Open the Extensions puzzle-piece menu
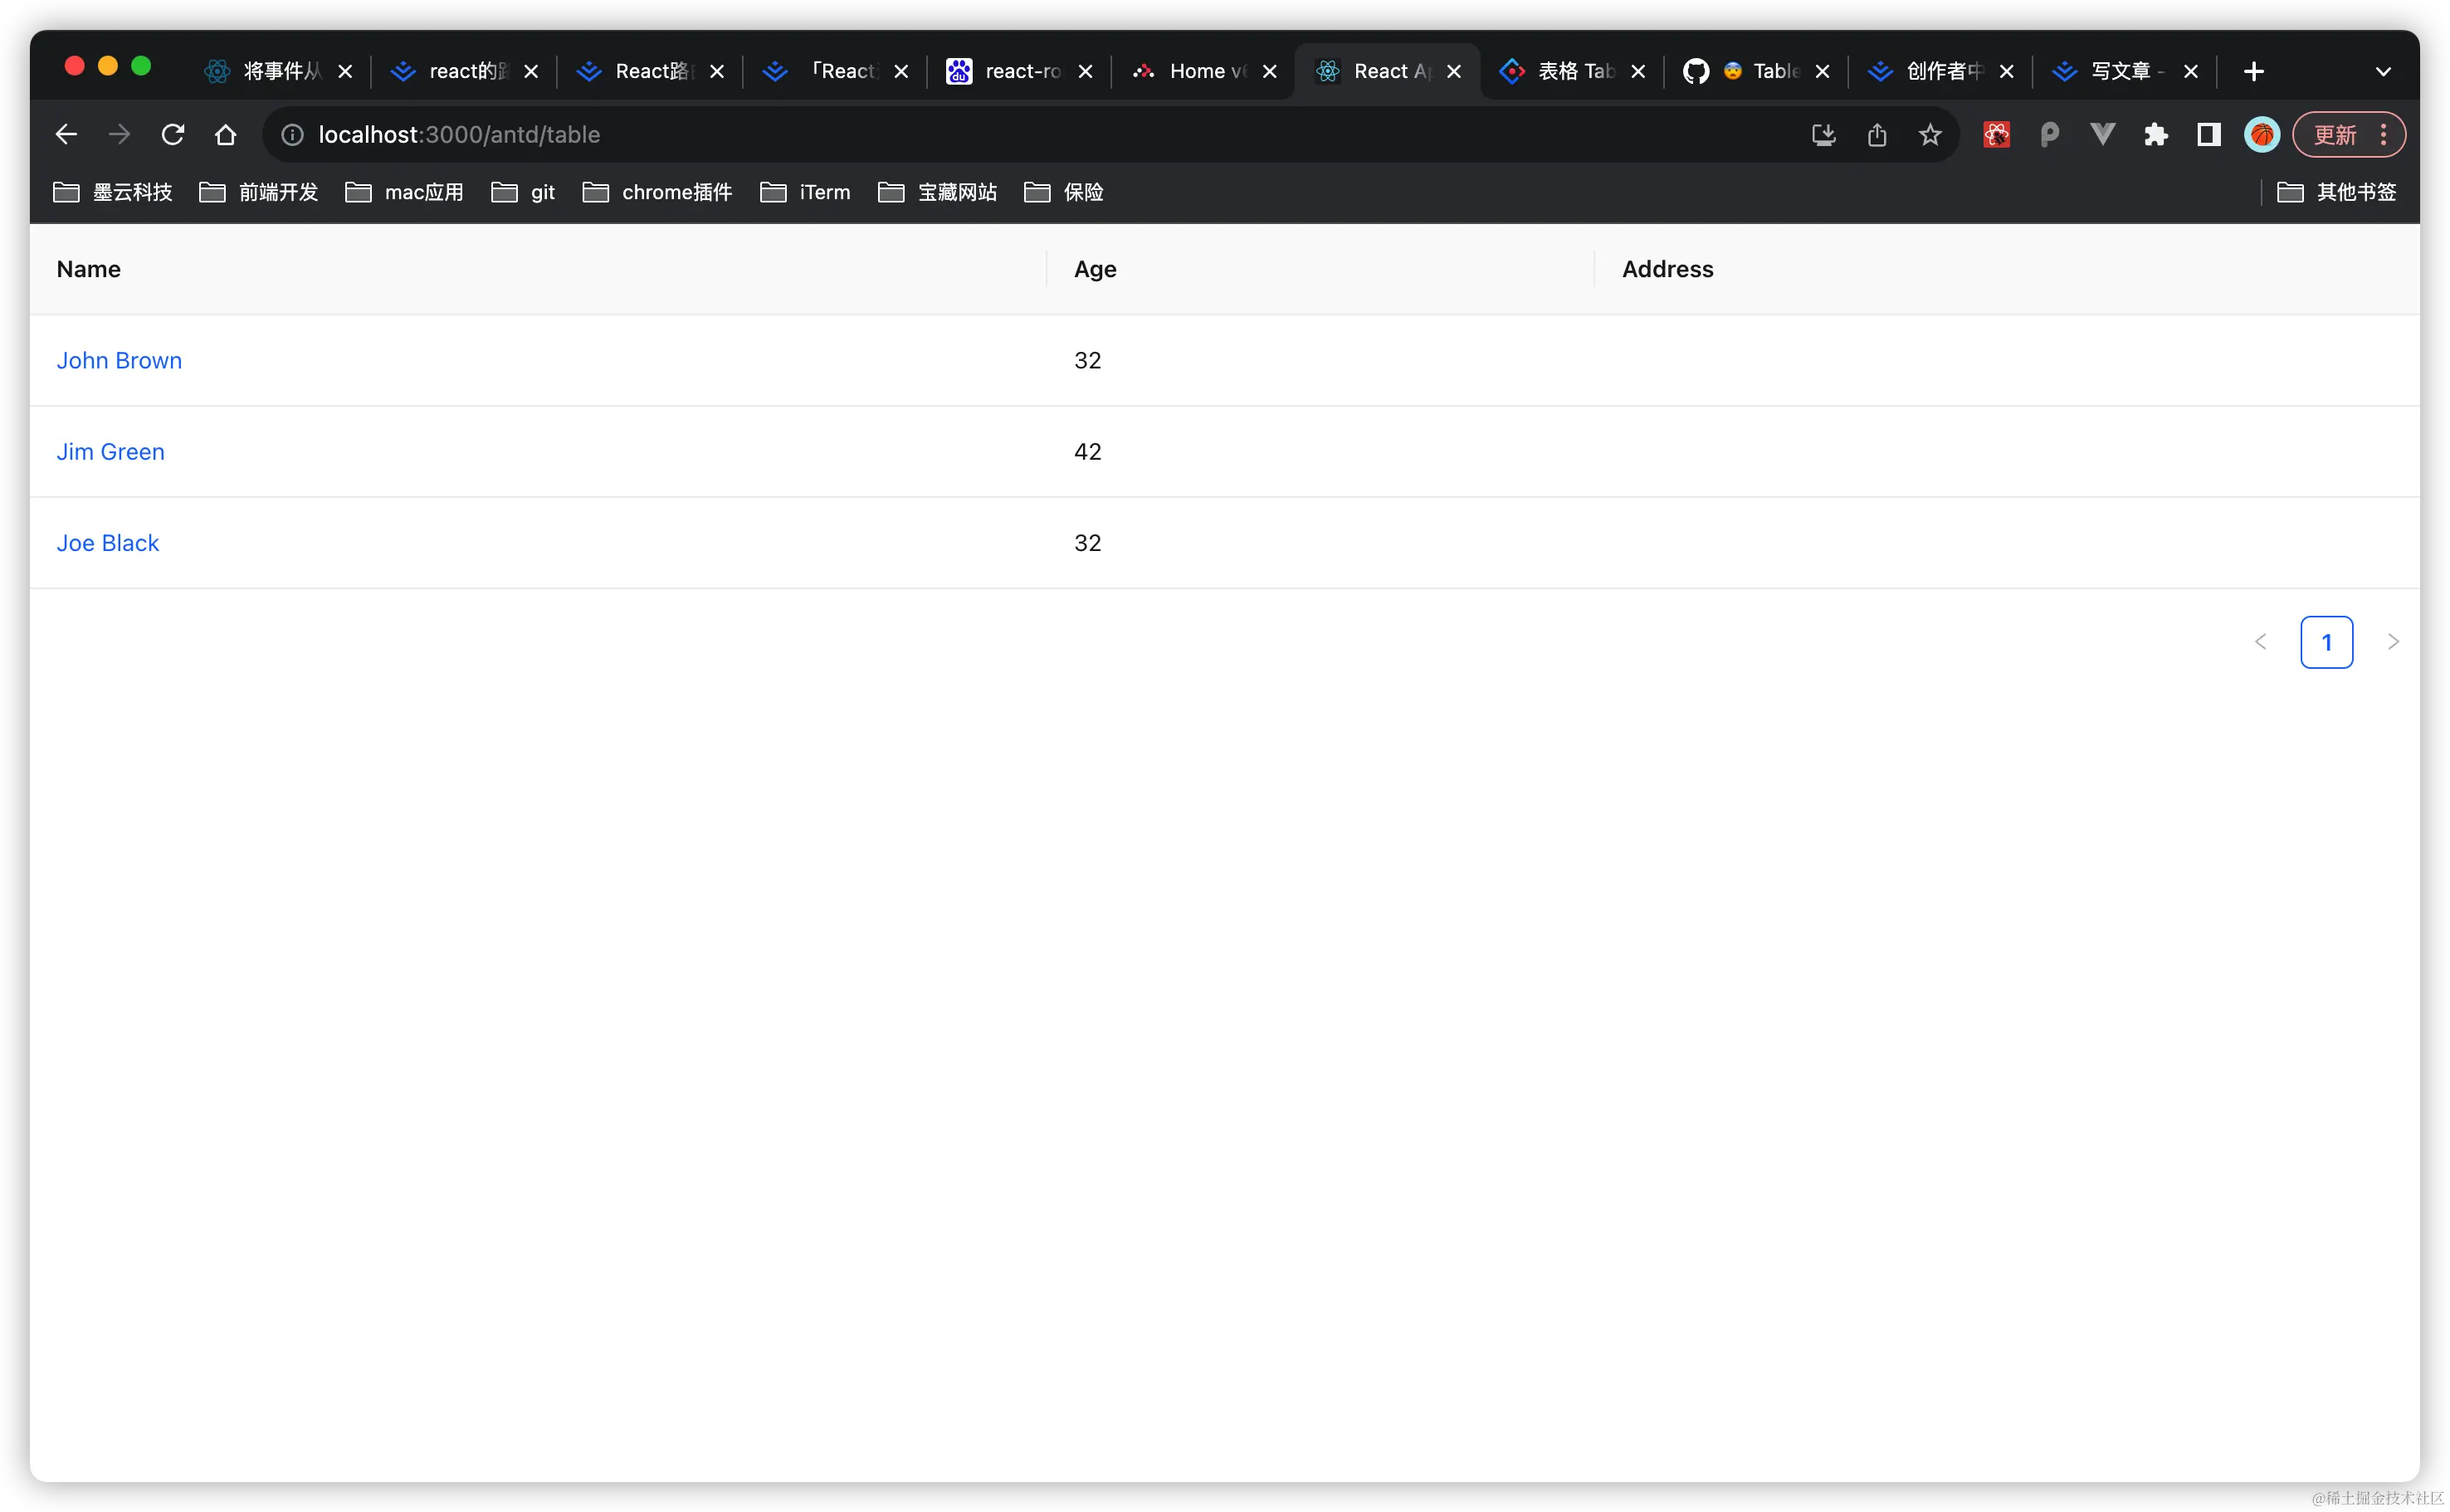2450x1512 pixels. point(2155,134)
